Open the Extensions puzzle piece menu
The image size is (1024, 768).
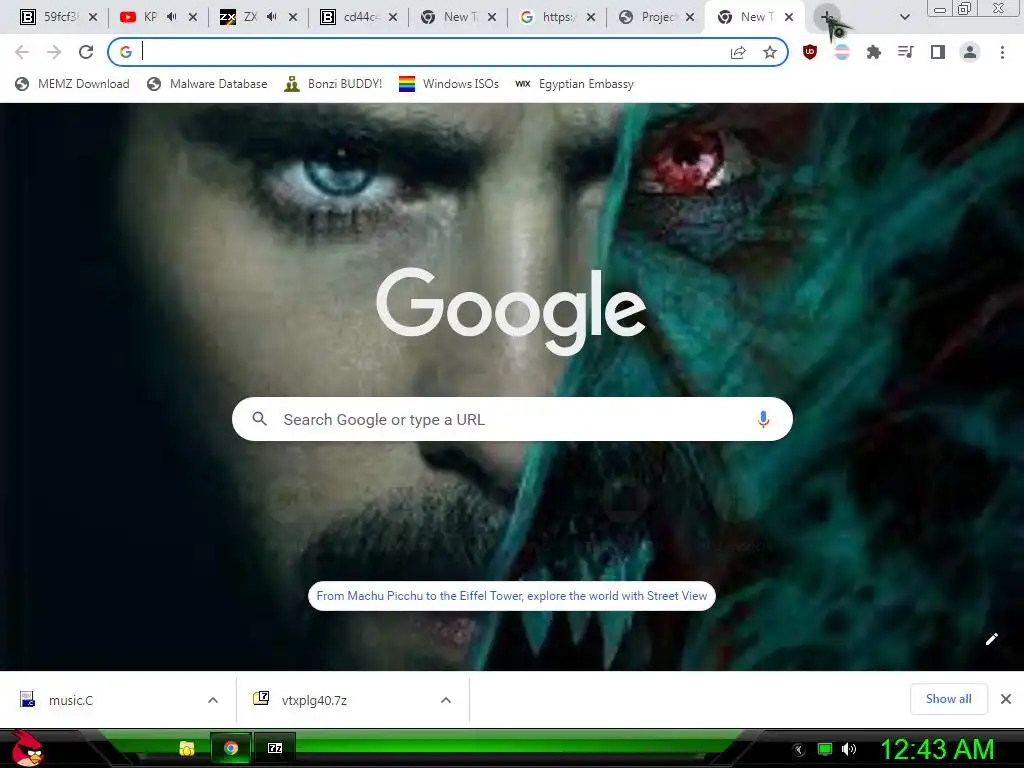coord(874,52)
